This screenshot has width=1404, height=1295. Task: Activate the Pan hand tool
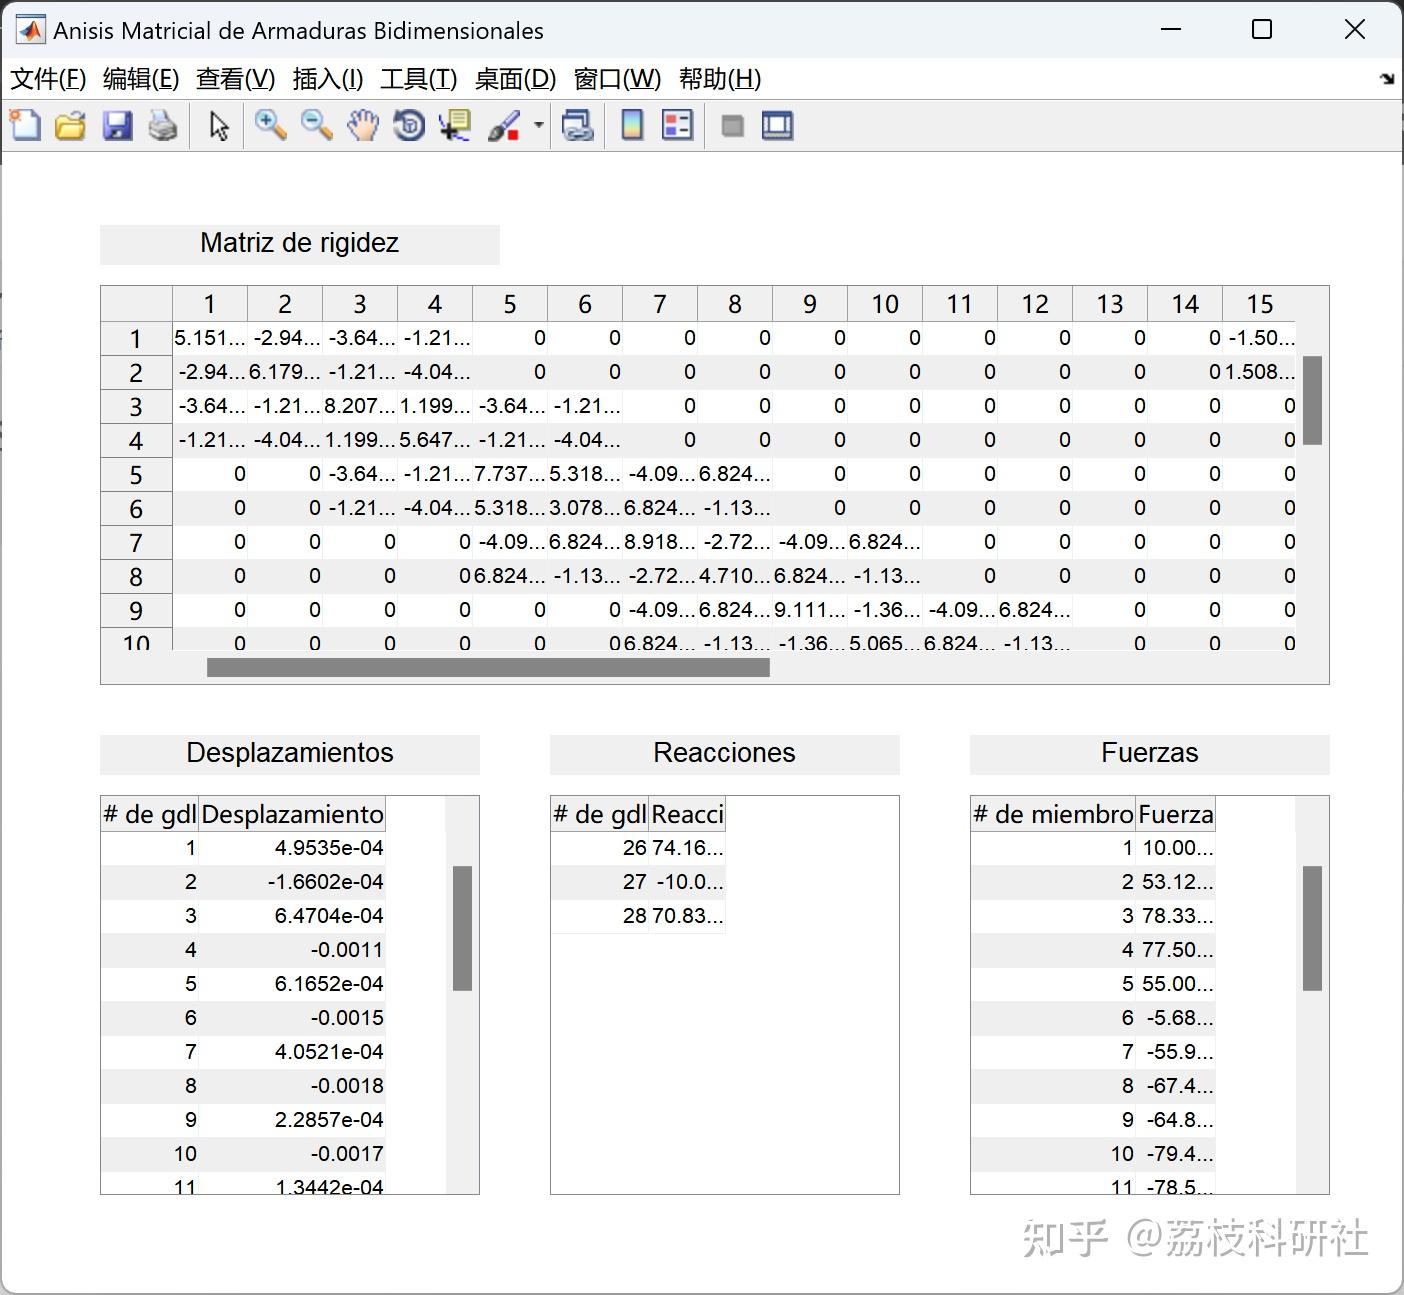tap(362, 125)
